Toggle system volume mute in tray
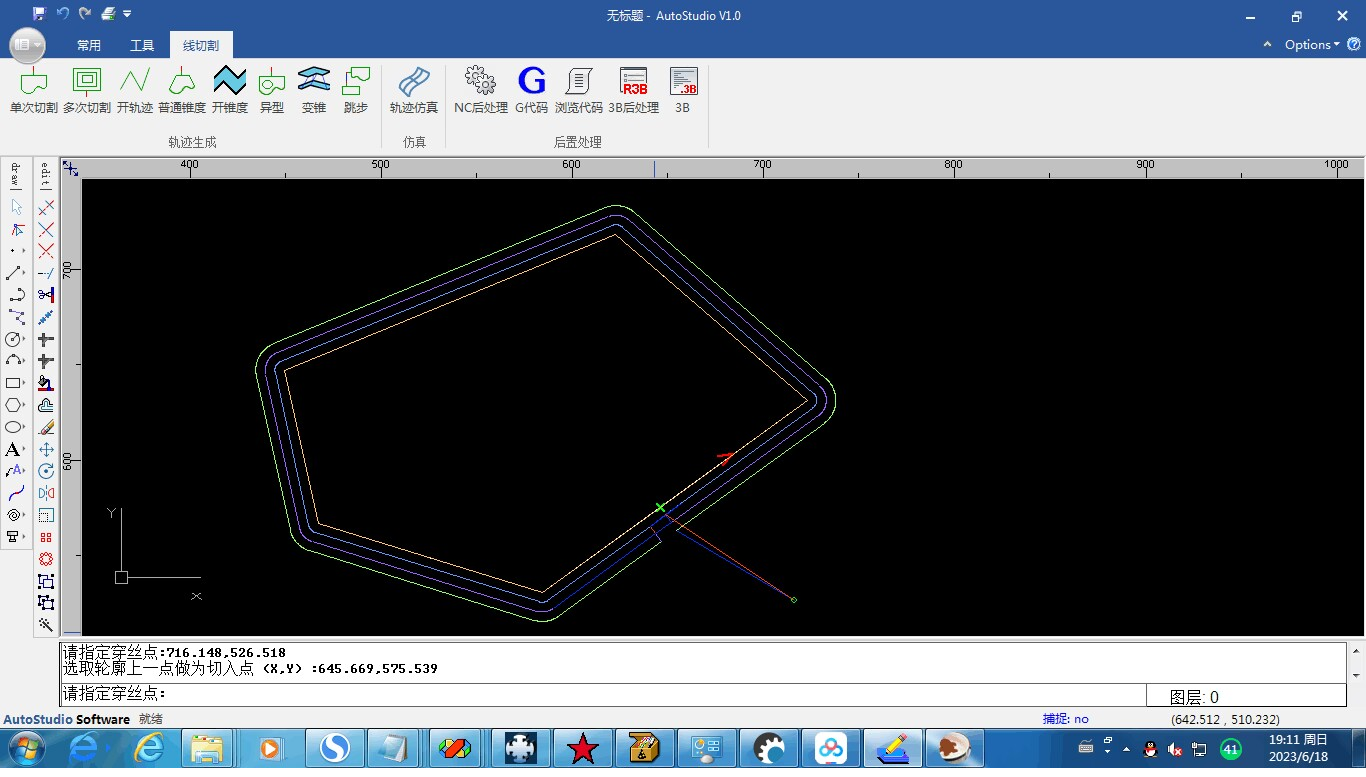 click(1176, 749)
